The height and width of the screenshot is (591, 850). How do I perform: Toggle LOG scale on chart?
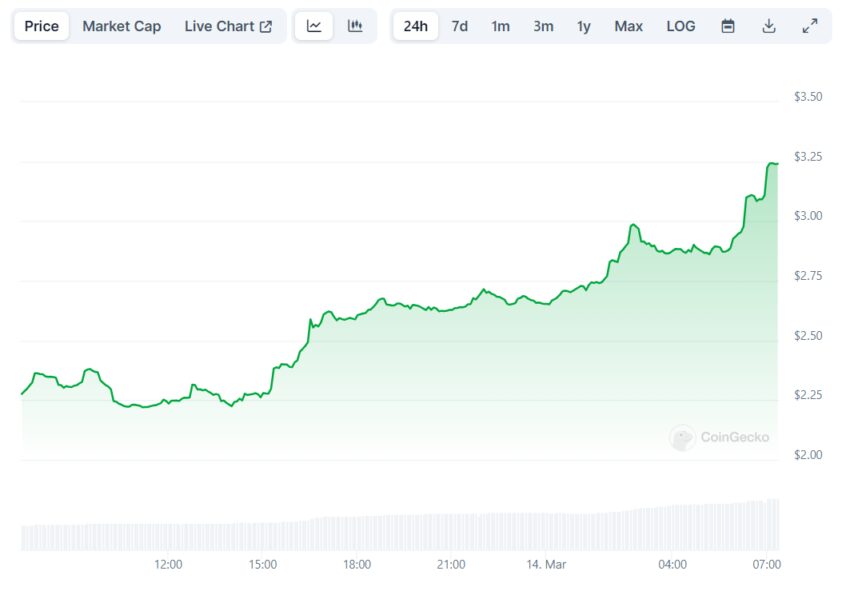(680, 26)
